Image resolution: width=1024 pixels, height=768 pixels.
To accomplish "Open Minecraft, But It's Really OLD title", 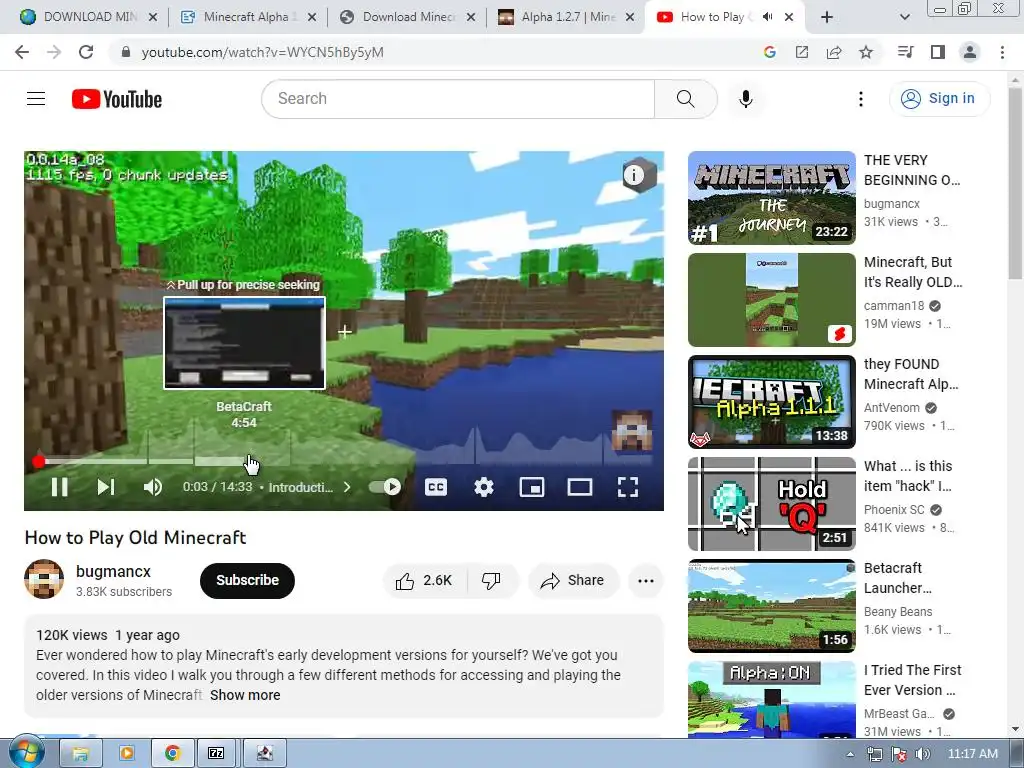I will click(913, 272).
